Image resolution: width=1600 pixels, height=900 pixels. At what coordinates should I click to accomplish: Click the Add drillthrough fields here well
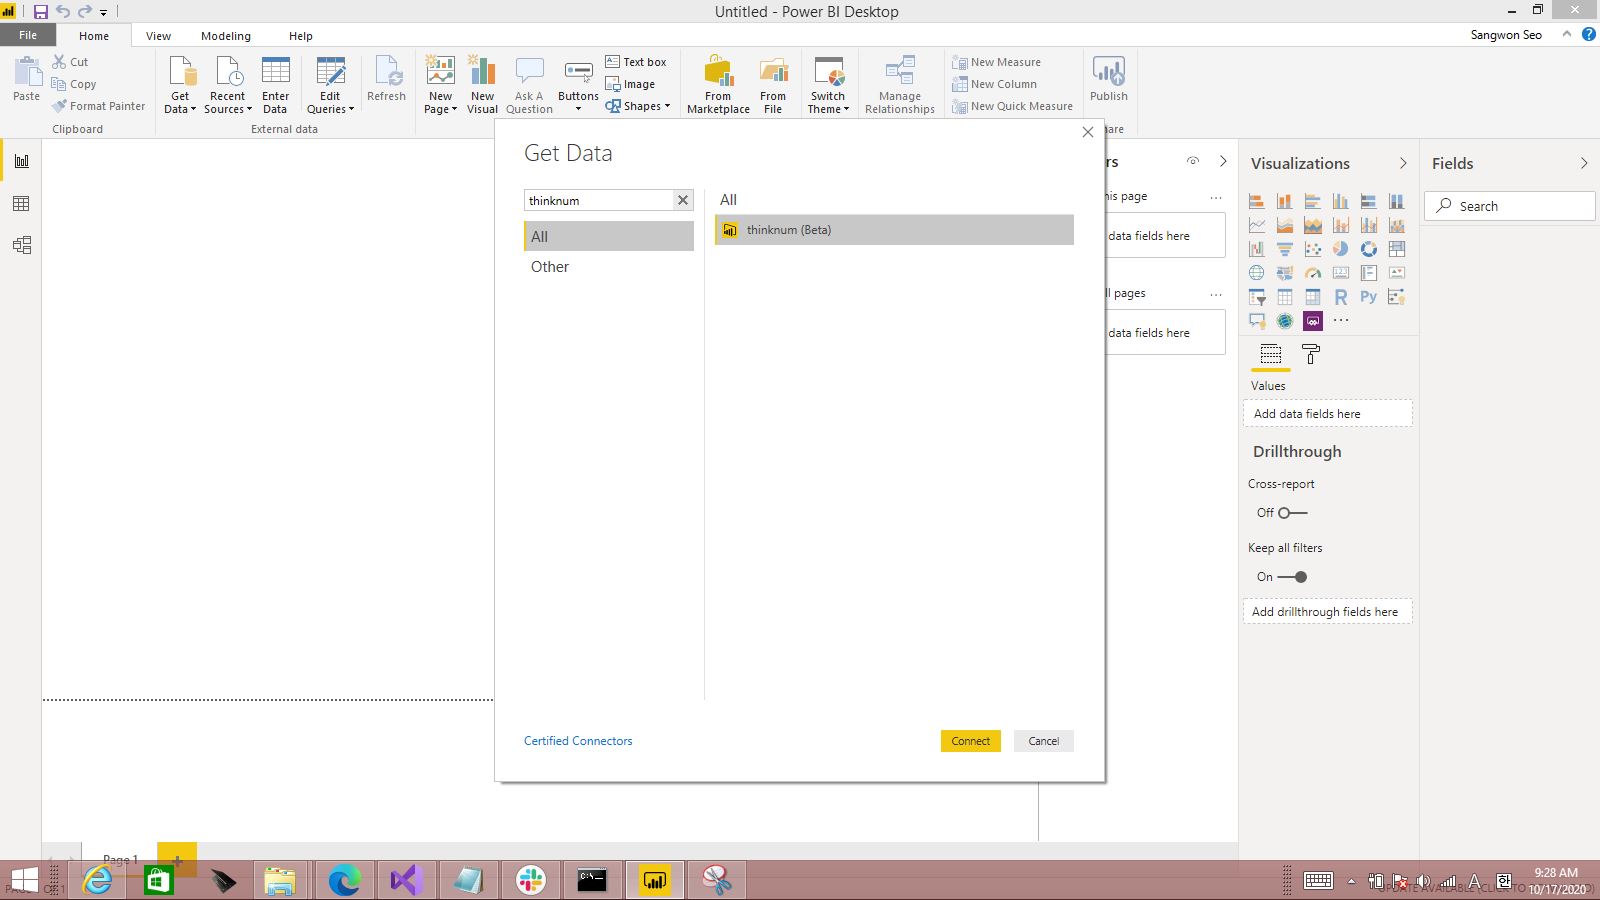coord(1328,612)
